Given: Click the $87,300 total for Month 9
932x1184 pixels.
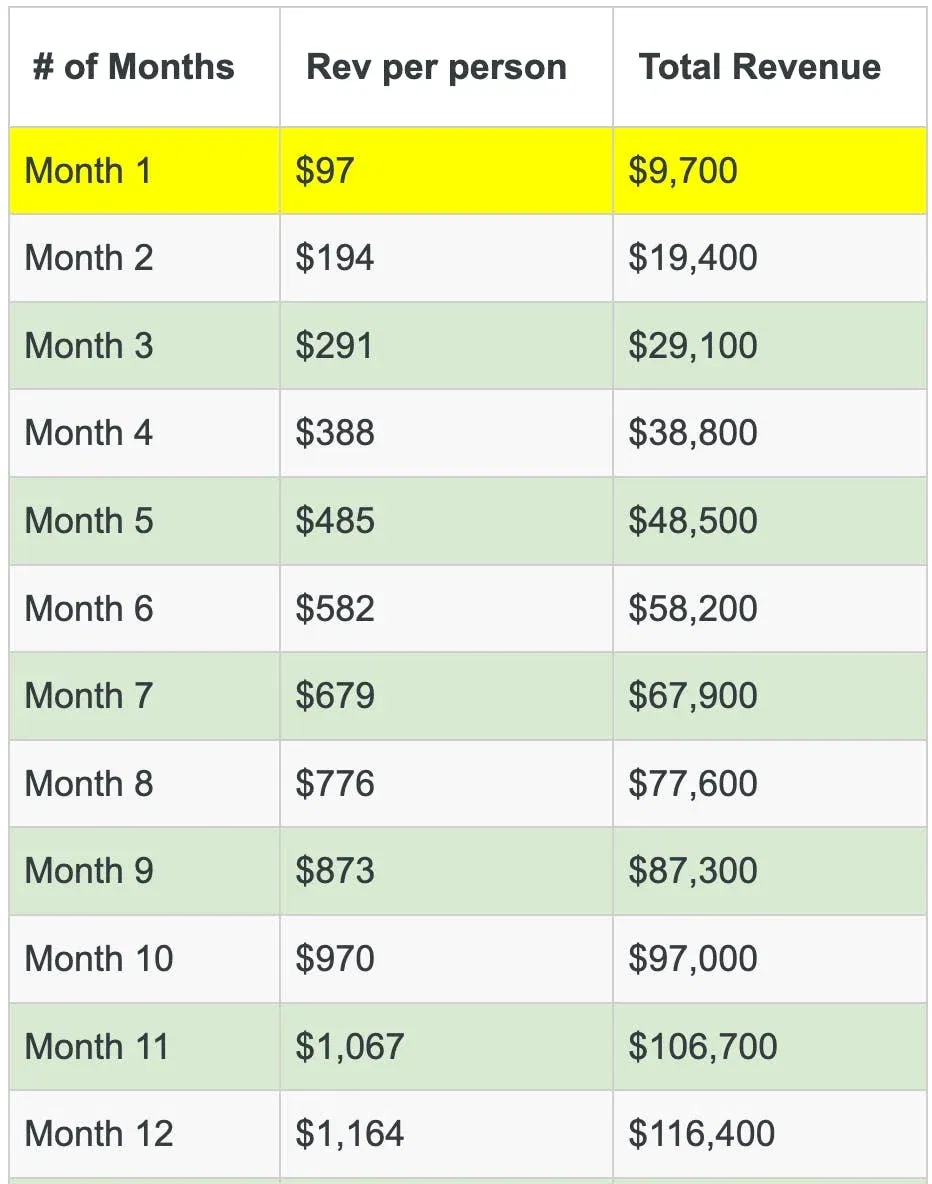Looking at the screenshot, I should (770, 871).
